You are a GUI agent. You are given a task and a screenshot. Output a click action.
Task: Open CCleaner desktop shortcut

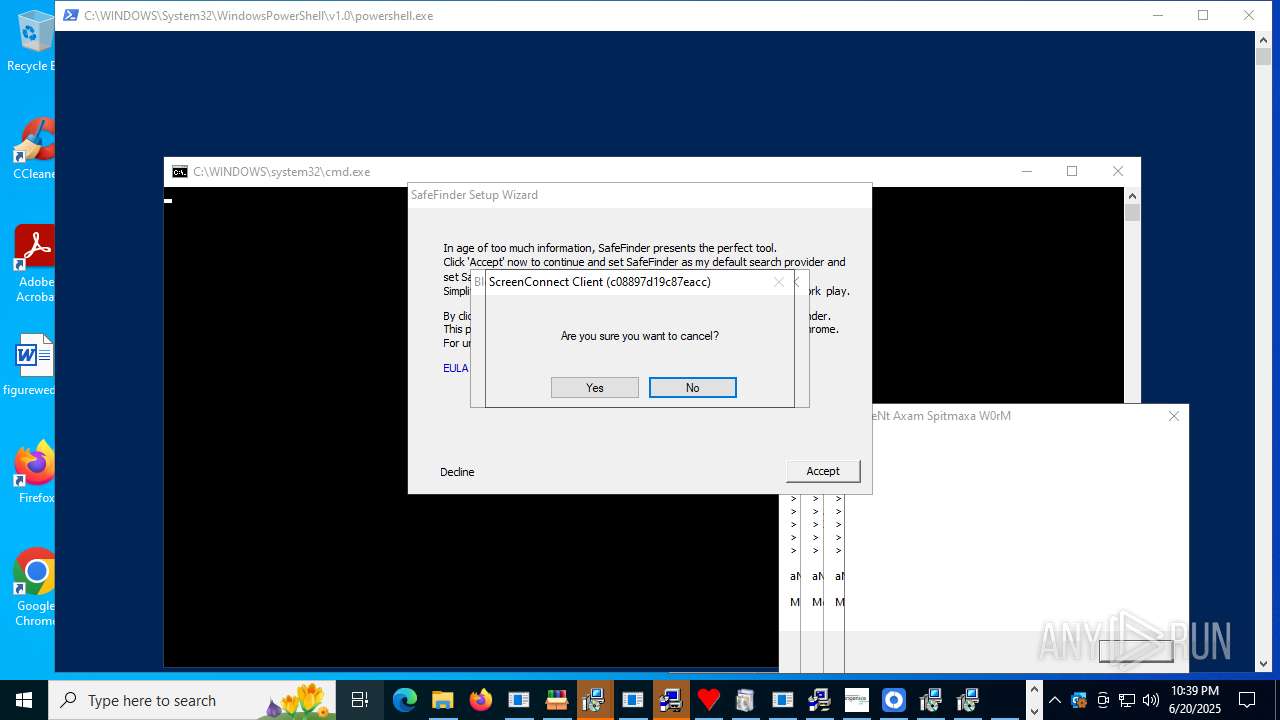pyautogui.click(x=33, y=150)
